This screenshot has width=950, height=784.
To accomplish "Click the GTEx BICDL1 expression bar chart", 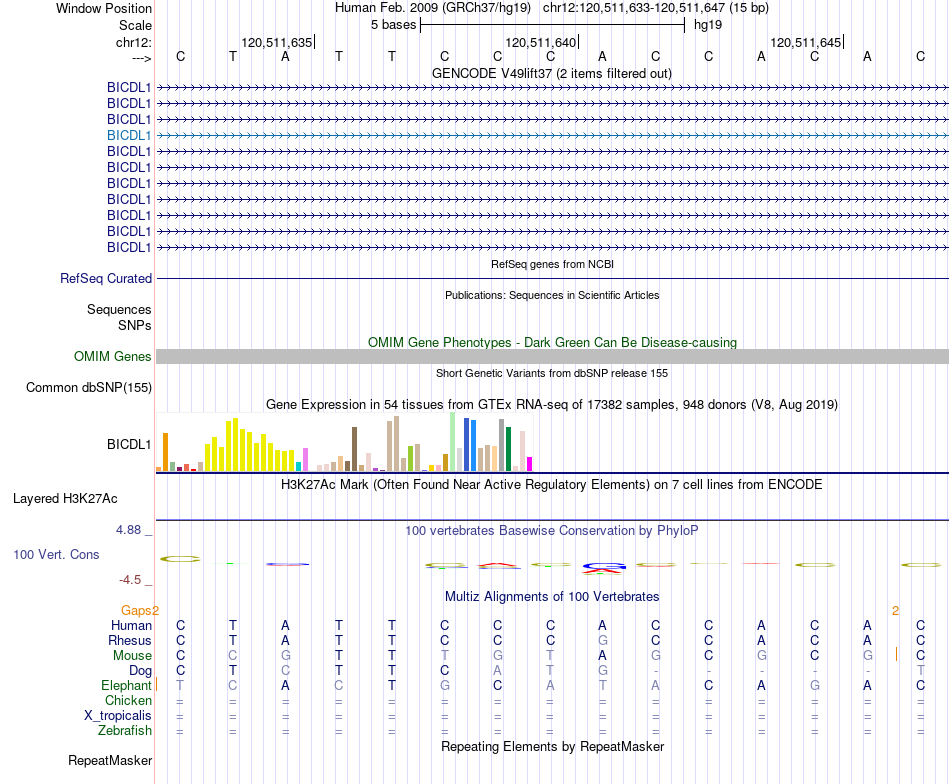I will click(x=344, y=442).
